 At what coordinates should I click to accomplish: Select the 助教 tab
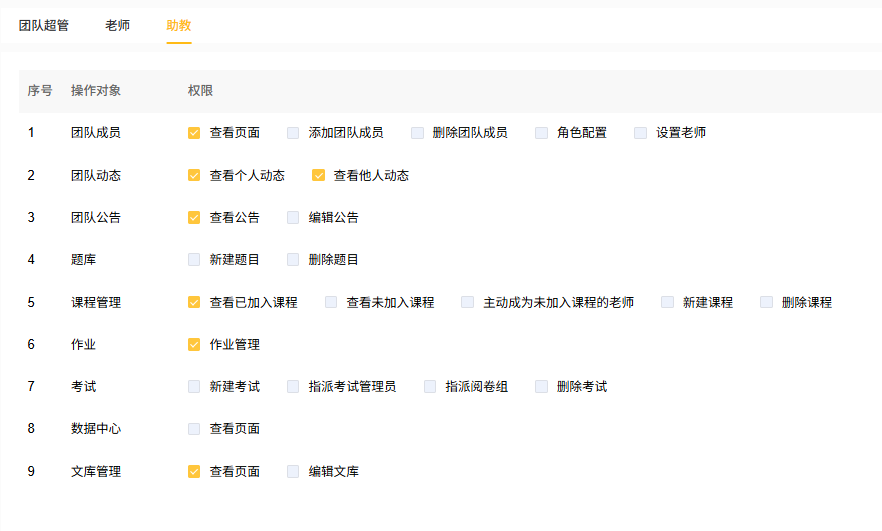179,25
